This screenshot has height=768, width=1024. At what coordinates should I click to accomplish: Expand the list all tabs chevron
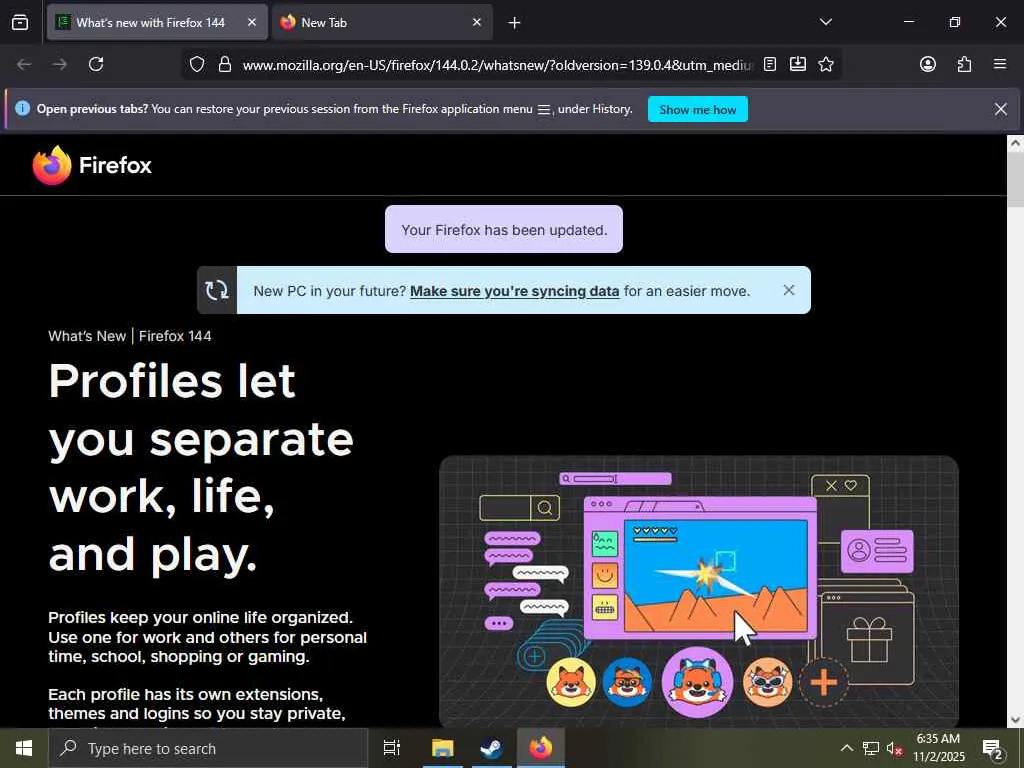pyautogui.click(x=825, y=22)
